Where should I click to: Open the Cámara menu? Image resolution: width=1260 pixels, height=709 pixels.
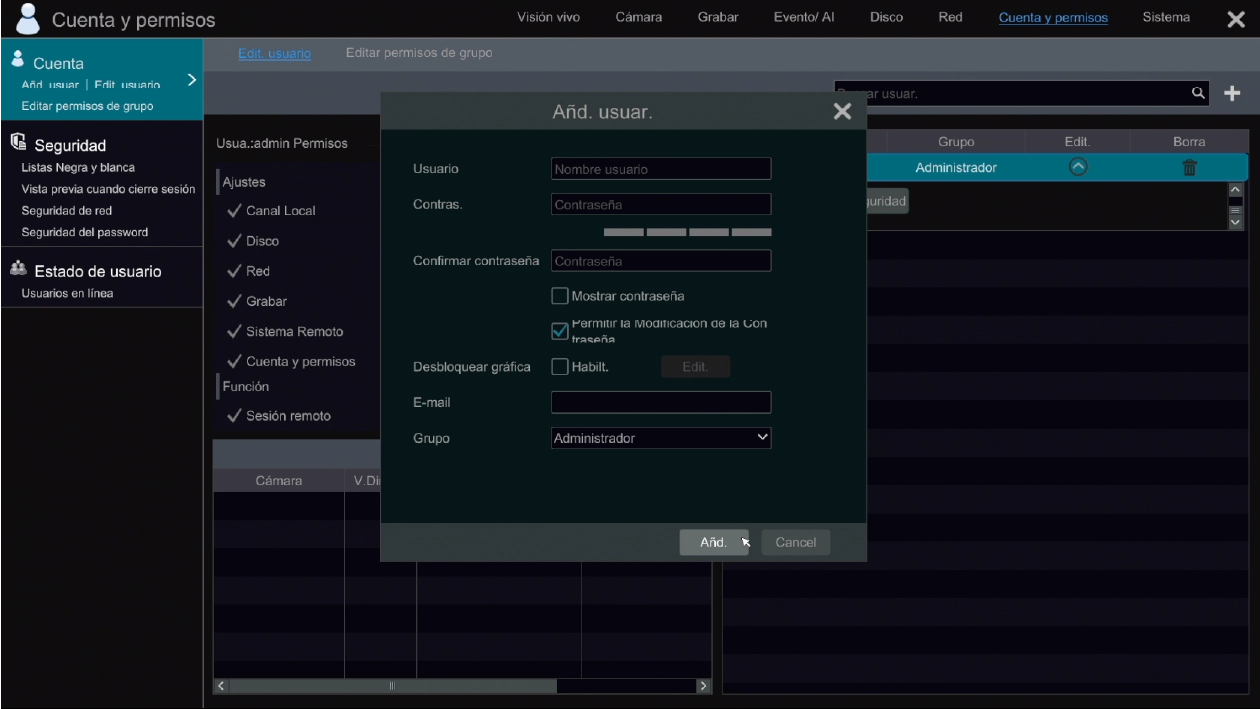click(x=638, y=17)
